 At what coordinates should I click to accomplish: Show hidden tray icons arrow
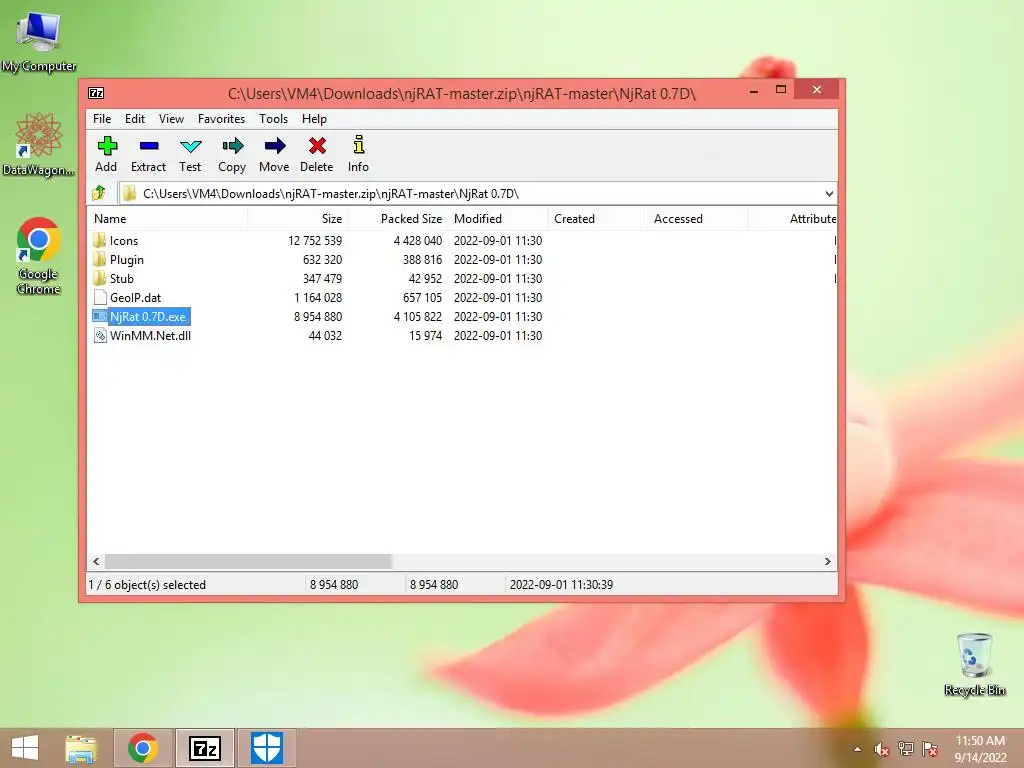coord(857,749)
